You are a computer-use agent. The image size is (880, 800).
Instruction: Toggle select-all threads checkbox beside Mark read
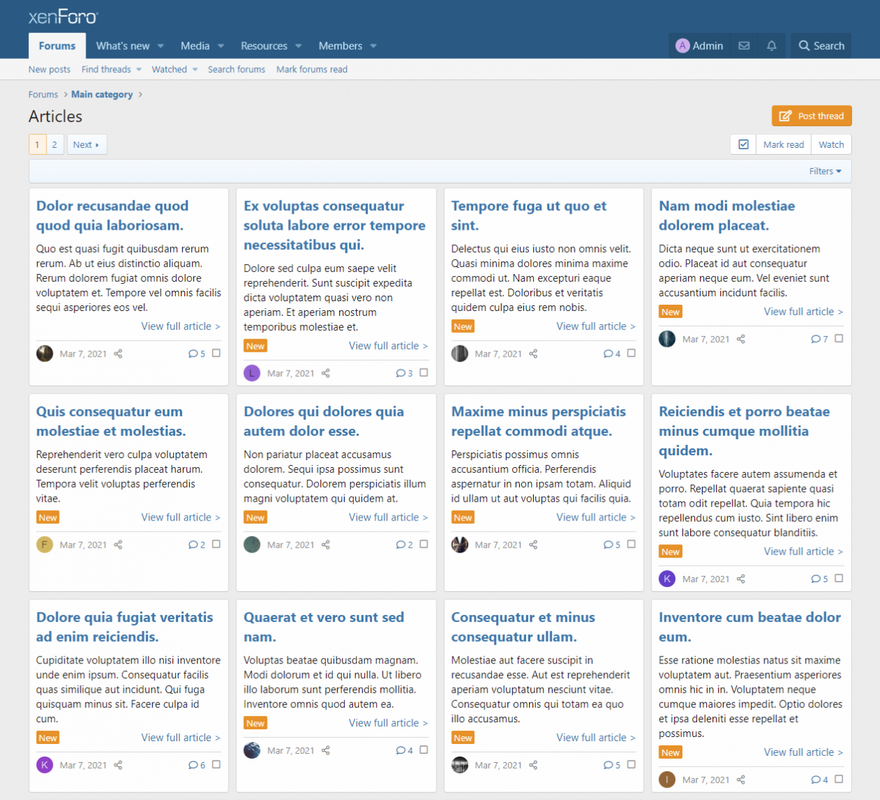point(744,145)
